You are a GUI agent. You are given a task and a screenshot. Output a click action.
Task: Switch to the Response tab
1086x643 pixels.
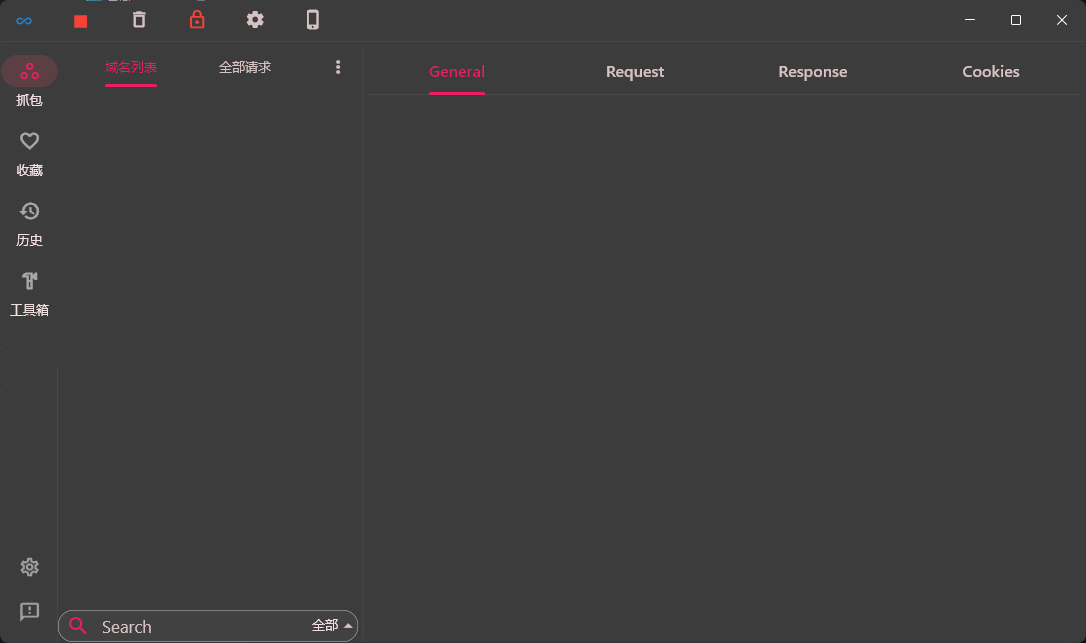812,71
